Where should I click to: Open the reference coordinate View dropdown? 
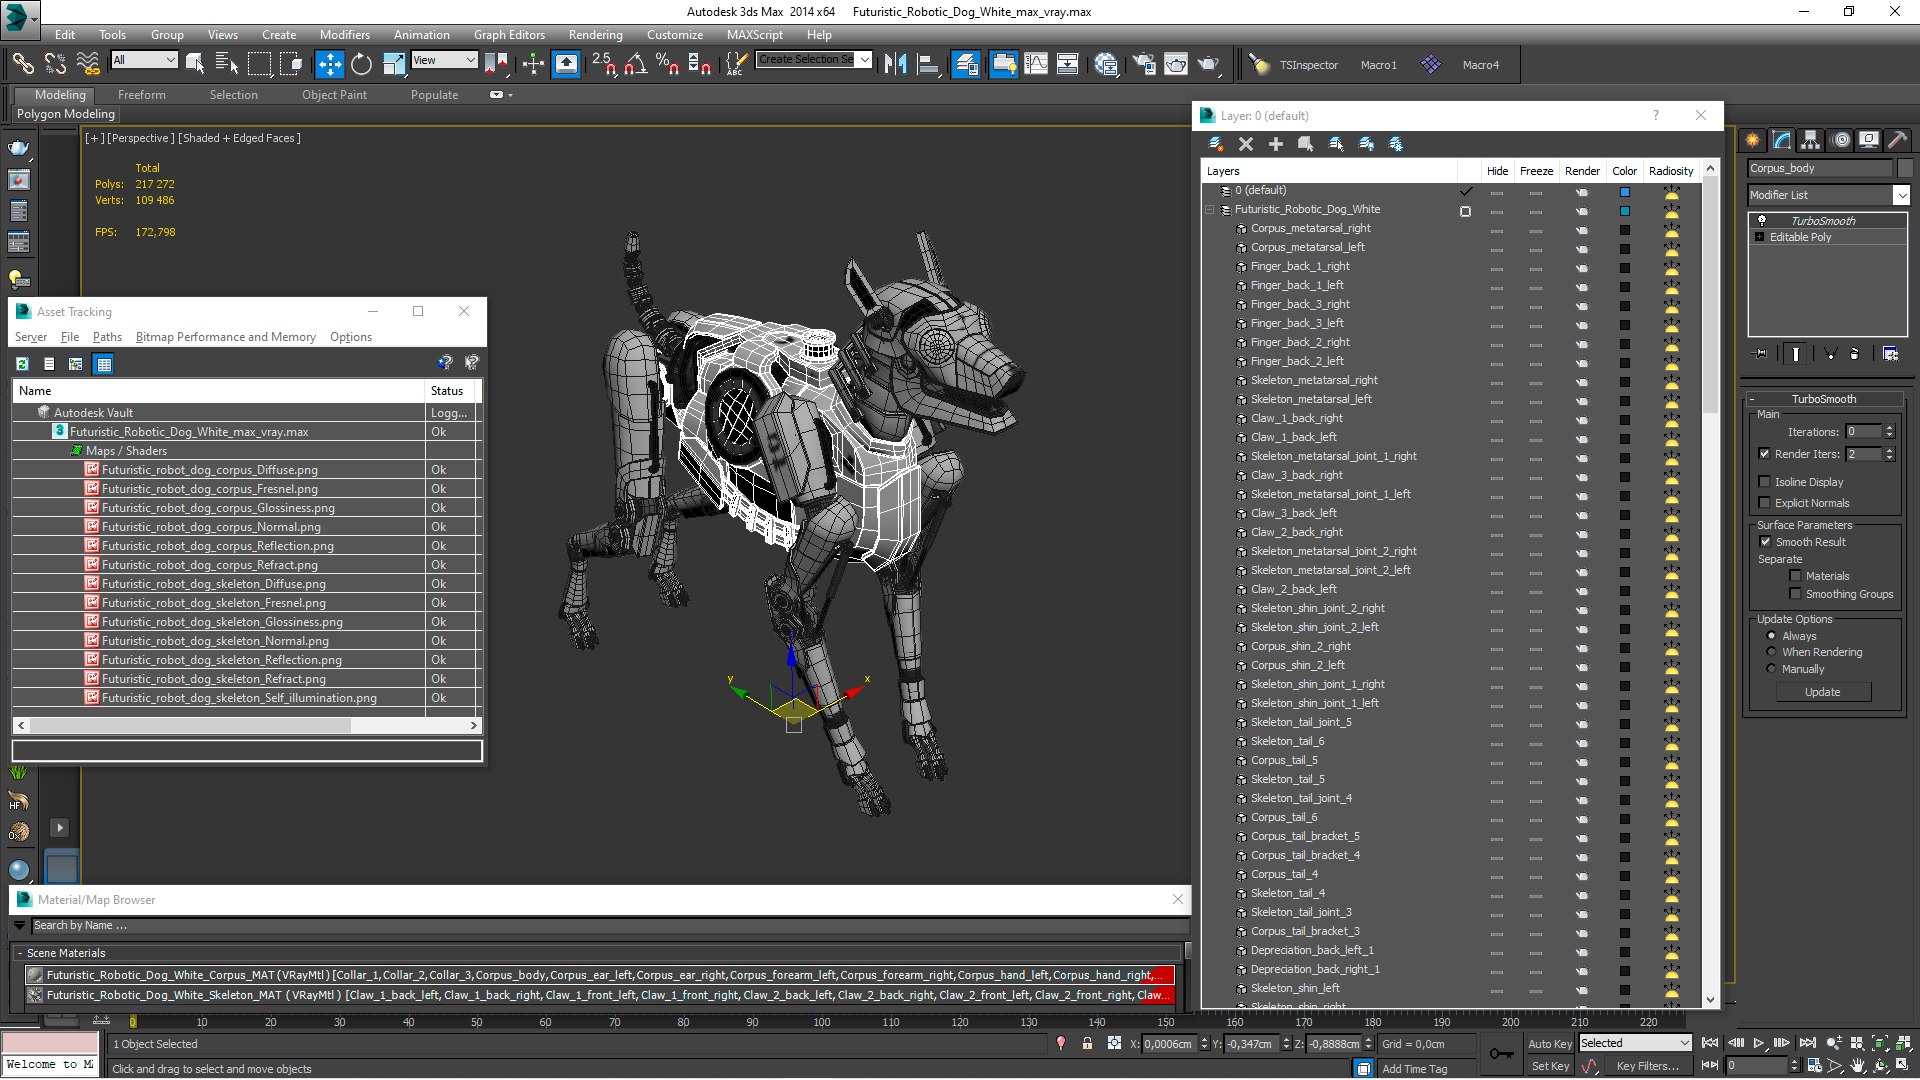(x=444, y=60)
